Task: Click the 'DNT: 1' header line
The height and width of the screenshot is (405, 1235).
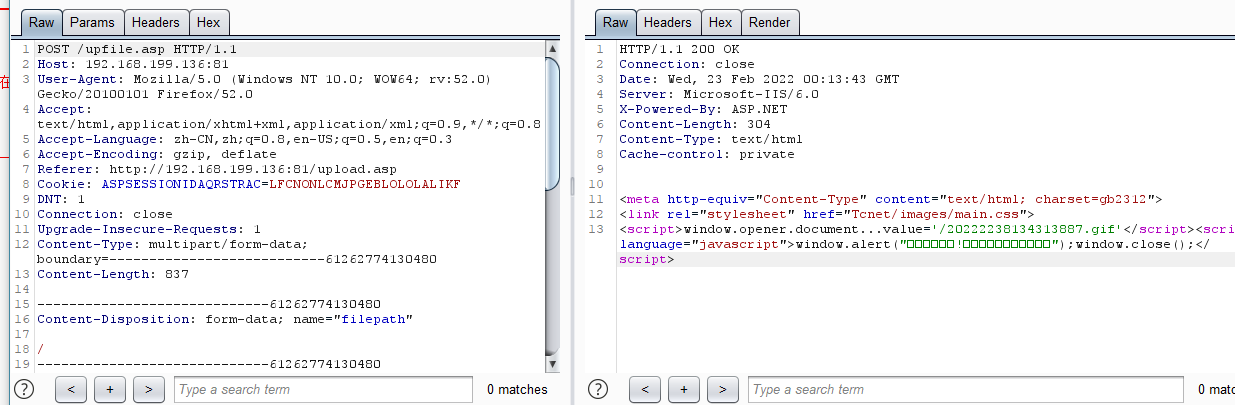Action: (61, 199)
